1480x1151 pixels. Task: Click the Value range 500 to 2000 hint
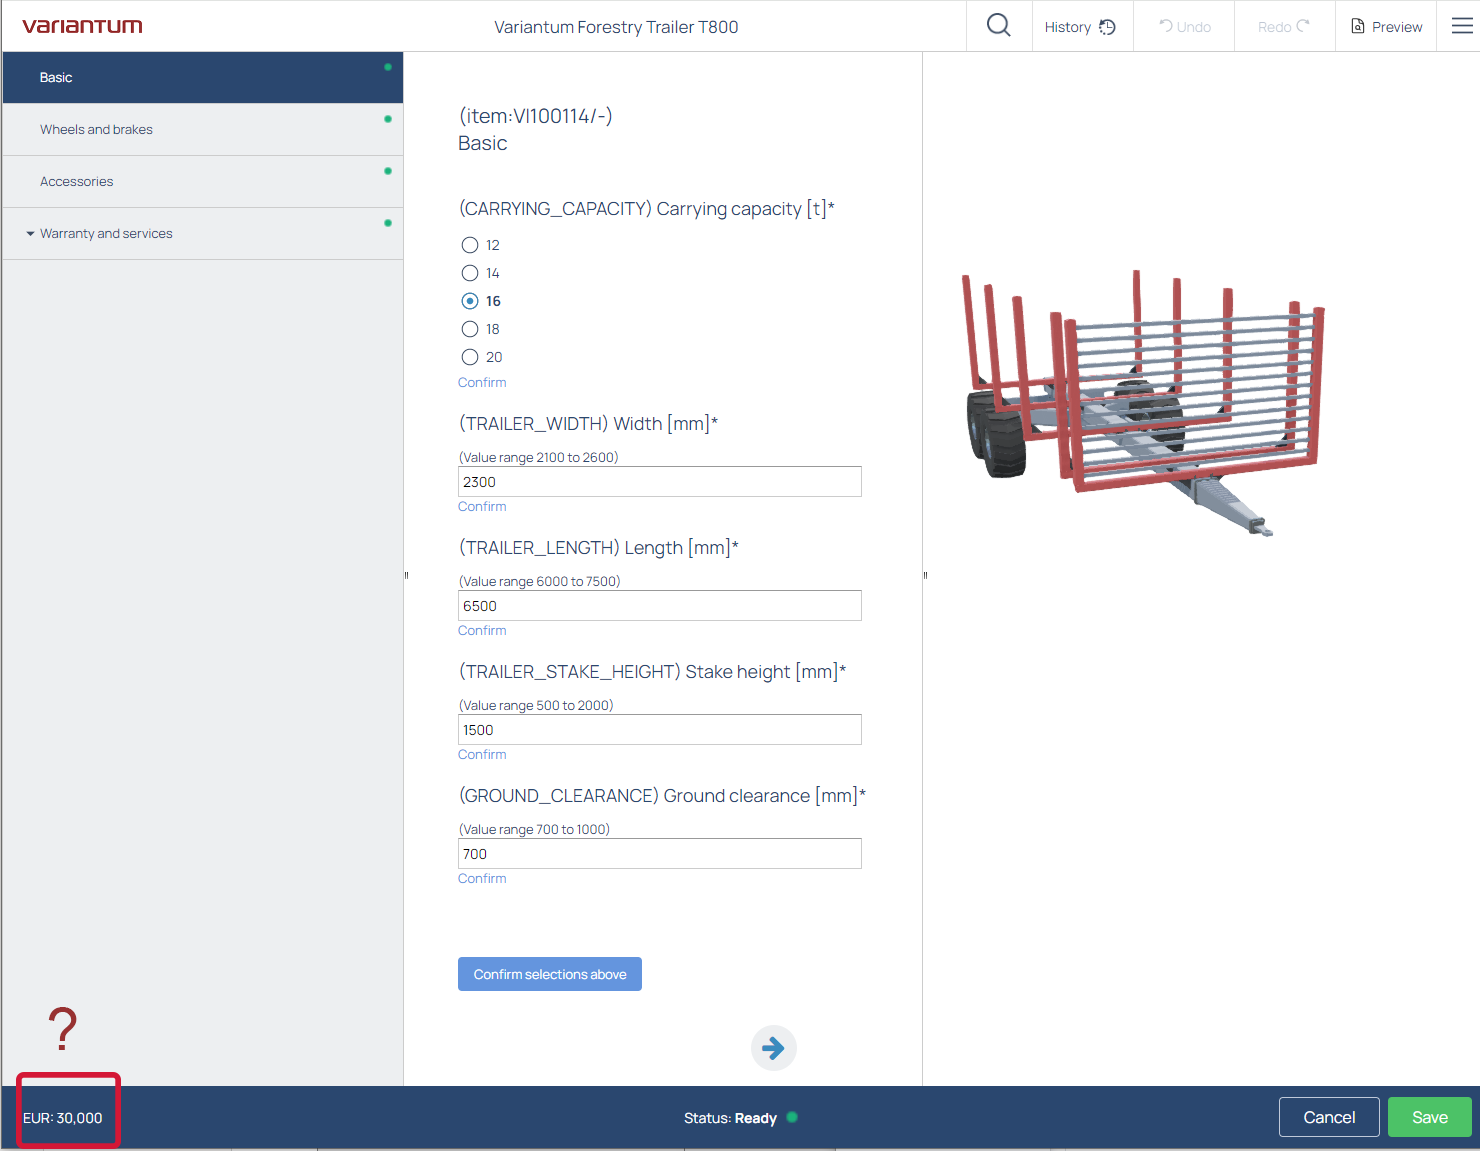click(536, 705)
